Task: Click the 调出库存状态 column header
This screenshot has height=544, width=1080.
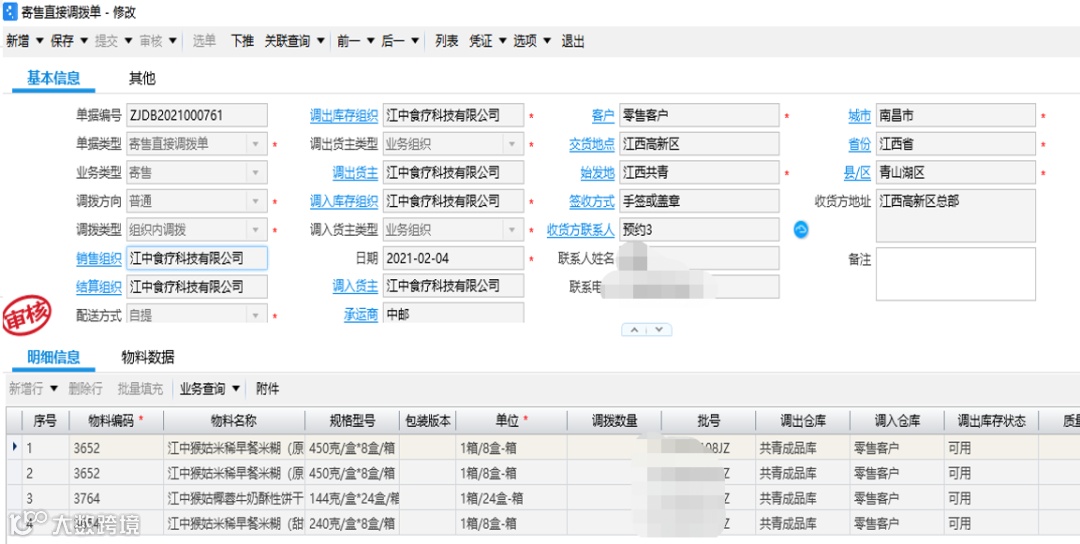Action: click(991, 421)
